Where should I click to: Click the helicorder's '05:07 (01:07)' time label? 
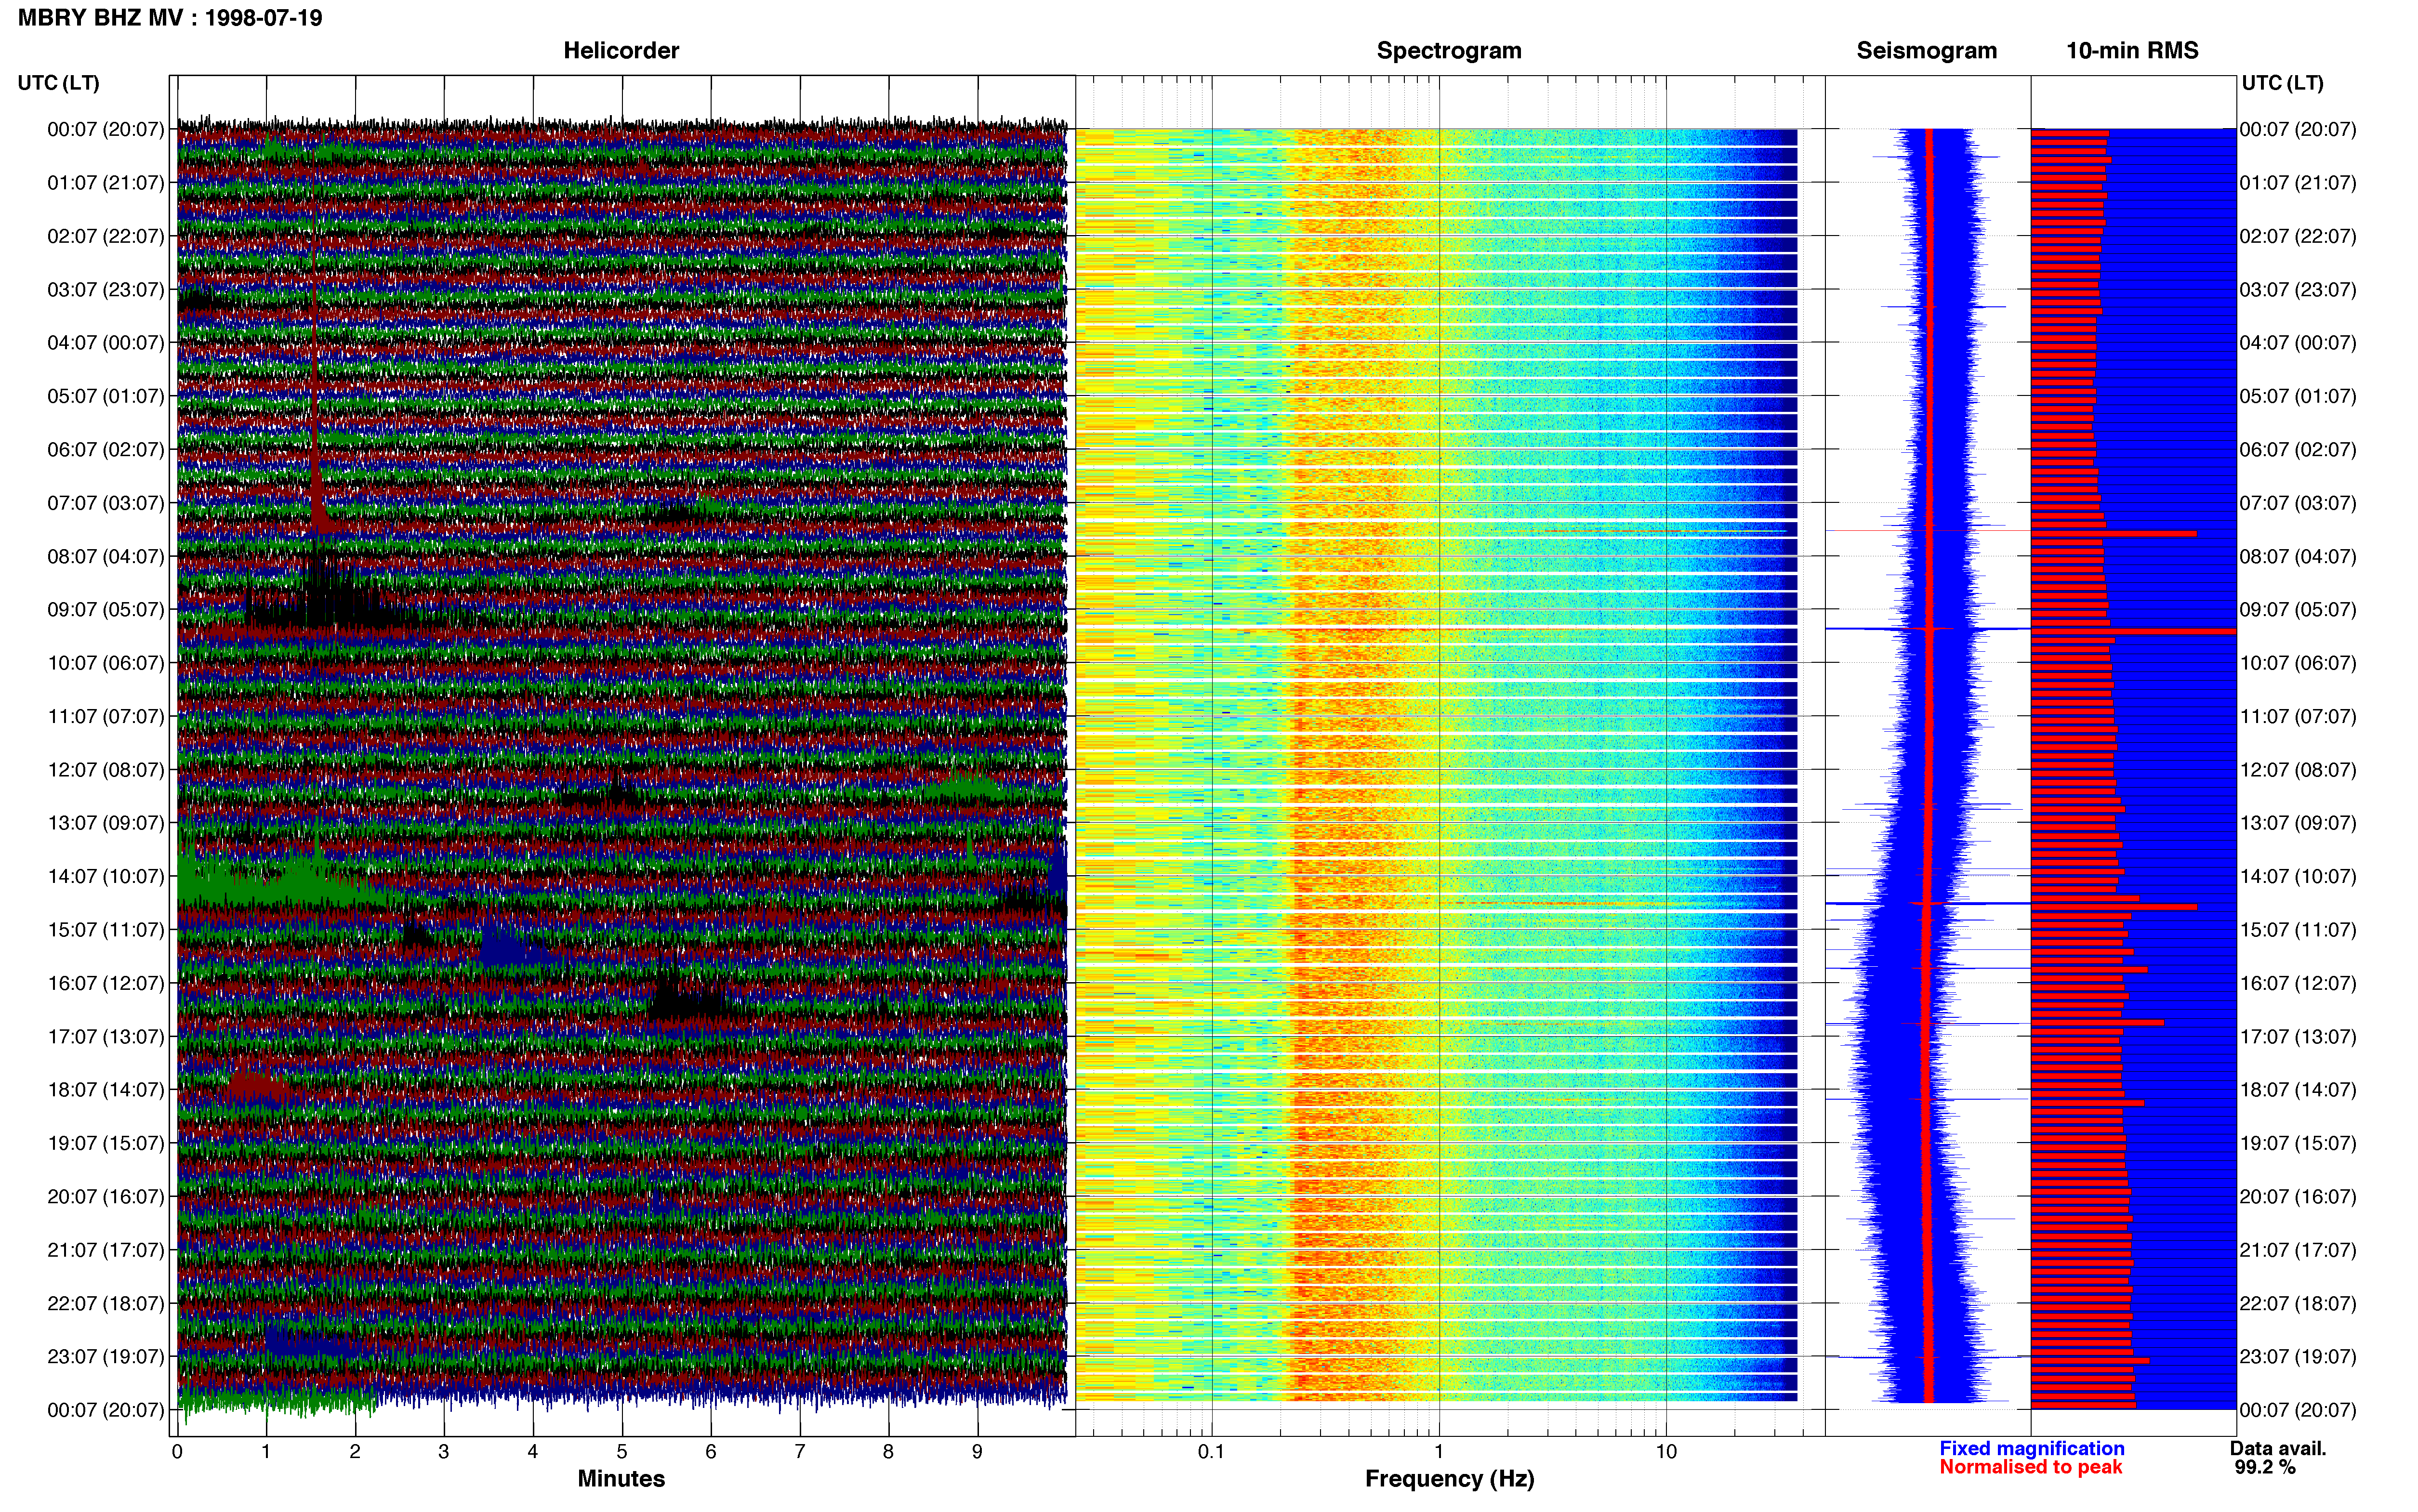point(105,396)
